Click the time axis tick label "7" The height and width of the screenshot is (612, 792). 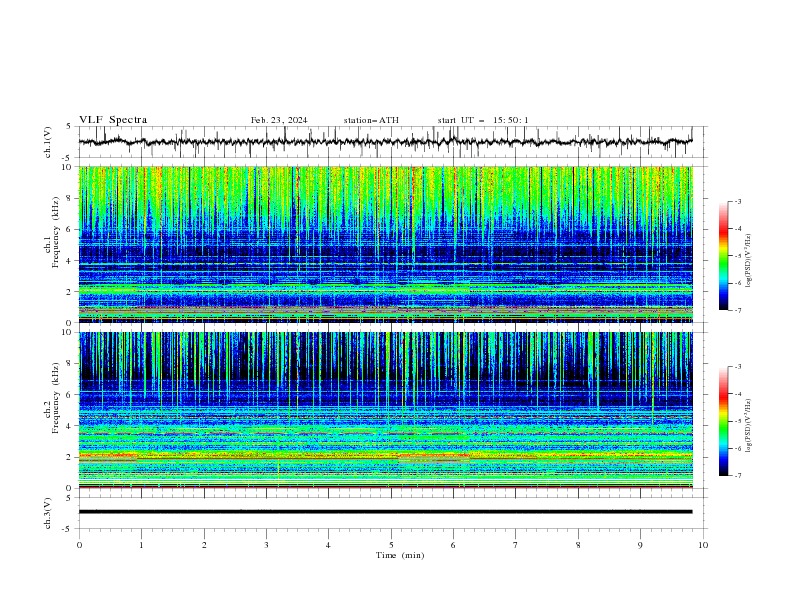(516, 545)
